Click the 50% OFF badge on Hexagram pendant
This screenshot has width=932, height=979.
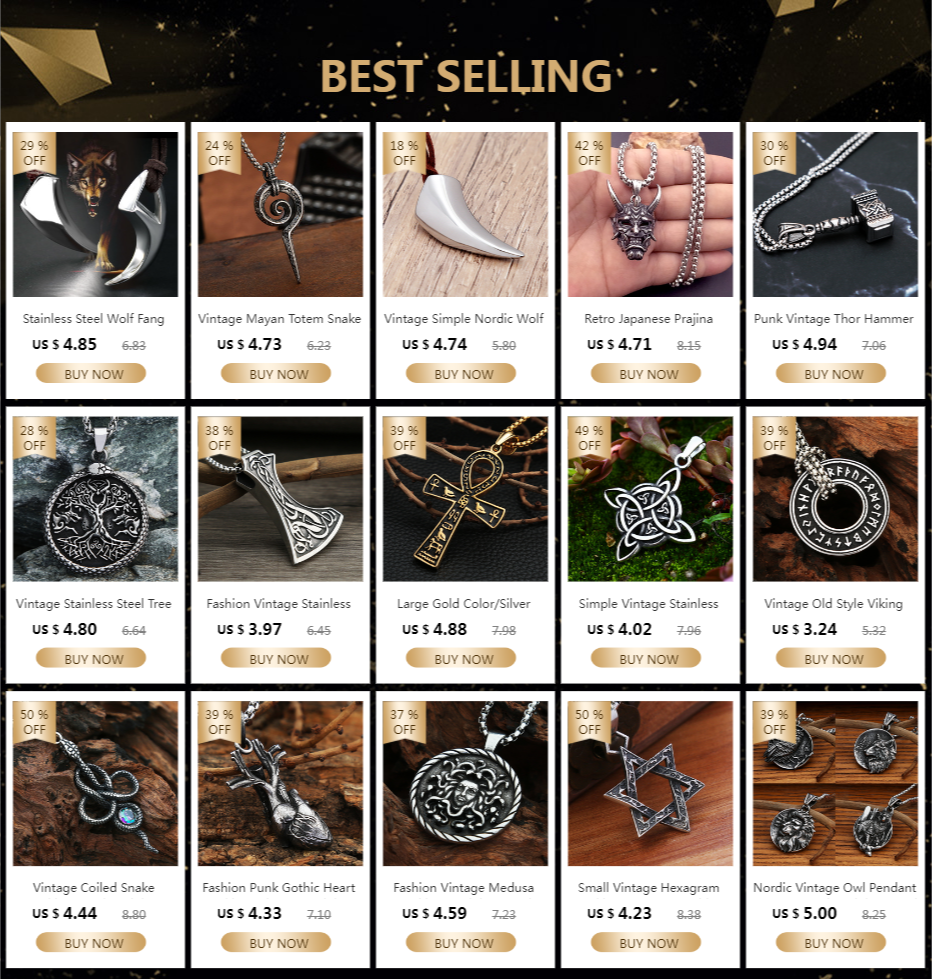[589, 722]
